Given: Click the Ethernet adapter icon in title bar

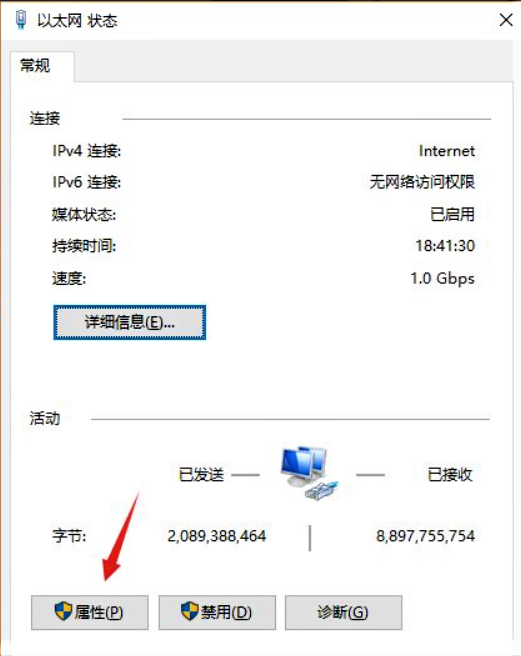Looking at the screenshot, I should pos(21,19).
